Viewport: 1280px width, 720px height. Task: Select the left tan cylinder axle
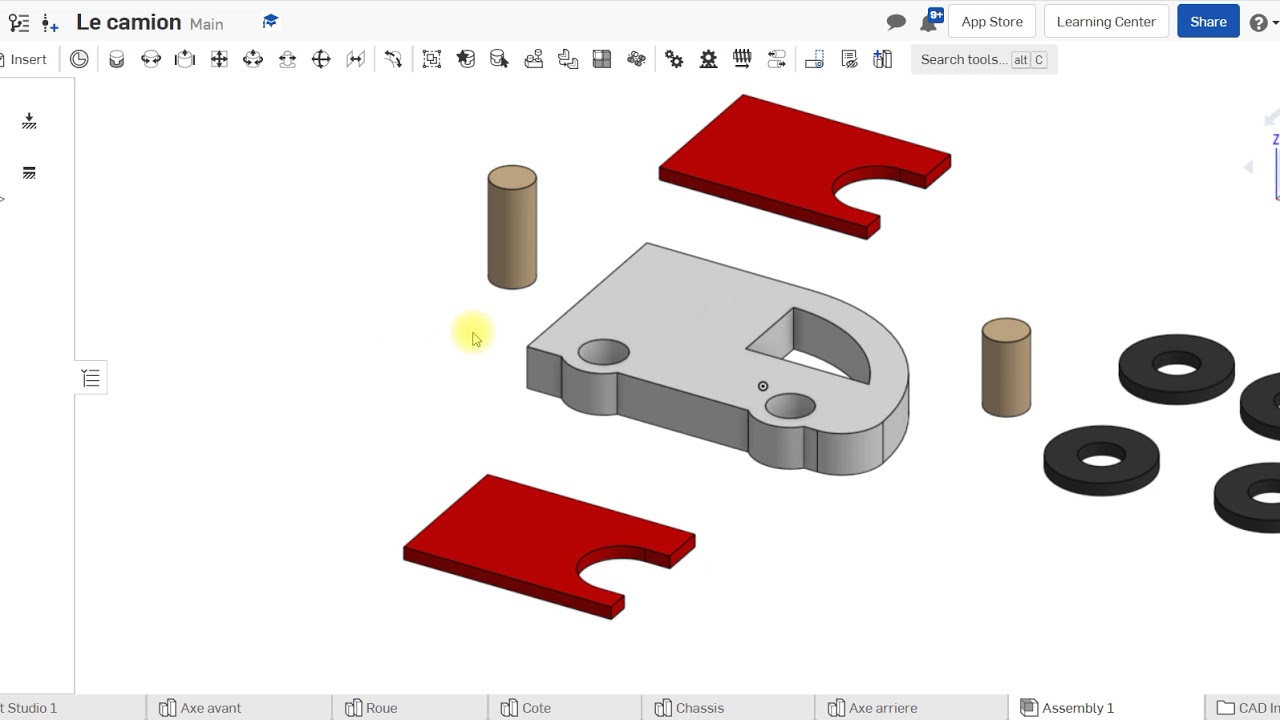pos(512,228)
